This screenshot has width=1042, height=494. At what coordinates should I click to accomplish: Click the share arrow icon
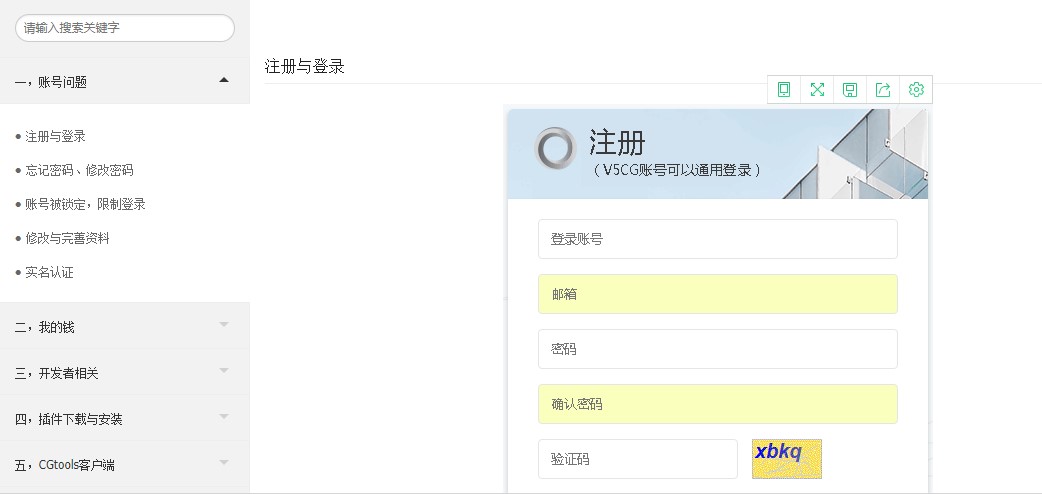883,90
